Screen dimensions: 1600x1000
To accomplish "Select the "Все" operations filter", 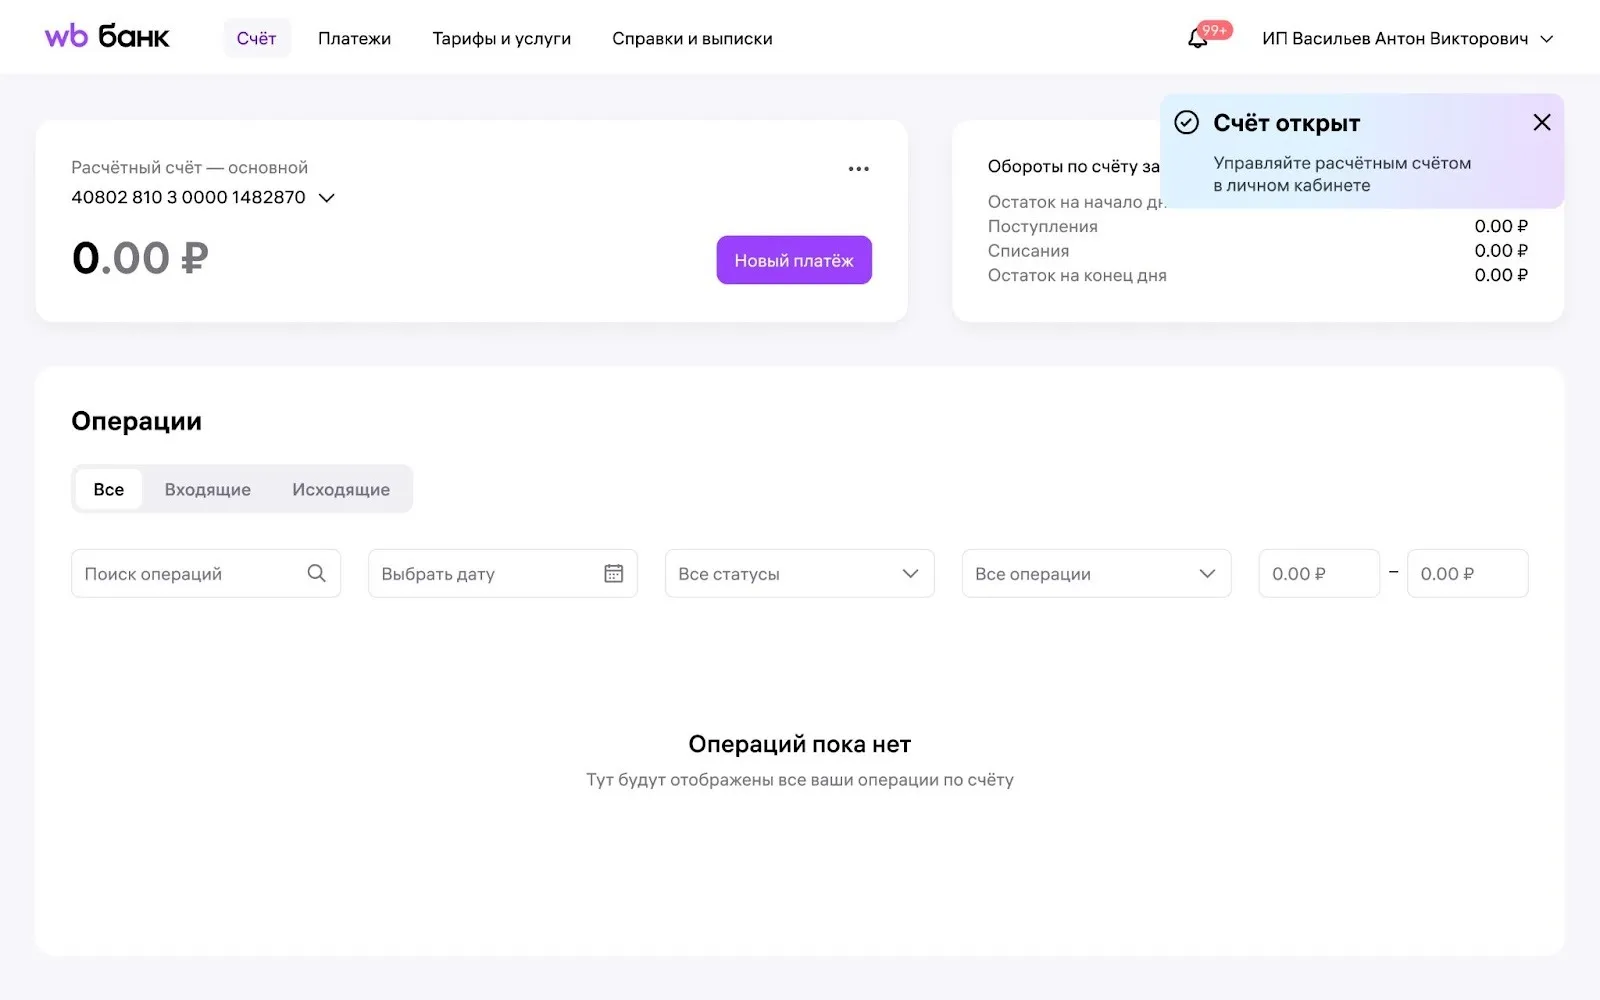I will pos(109,489).
